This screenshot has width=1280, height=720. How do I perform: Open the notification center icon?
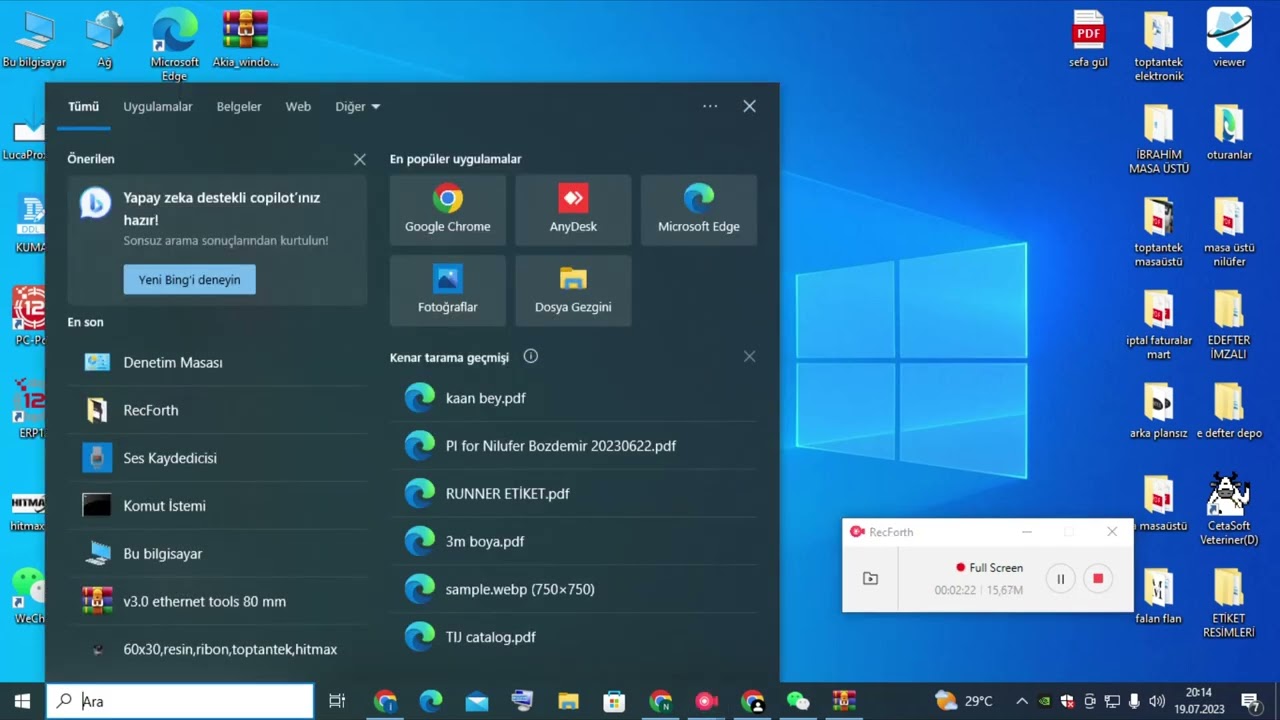tap(1250, 701)
